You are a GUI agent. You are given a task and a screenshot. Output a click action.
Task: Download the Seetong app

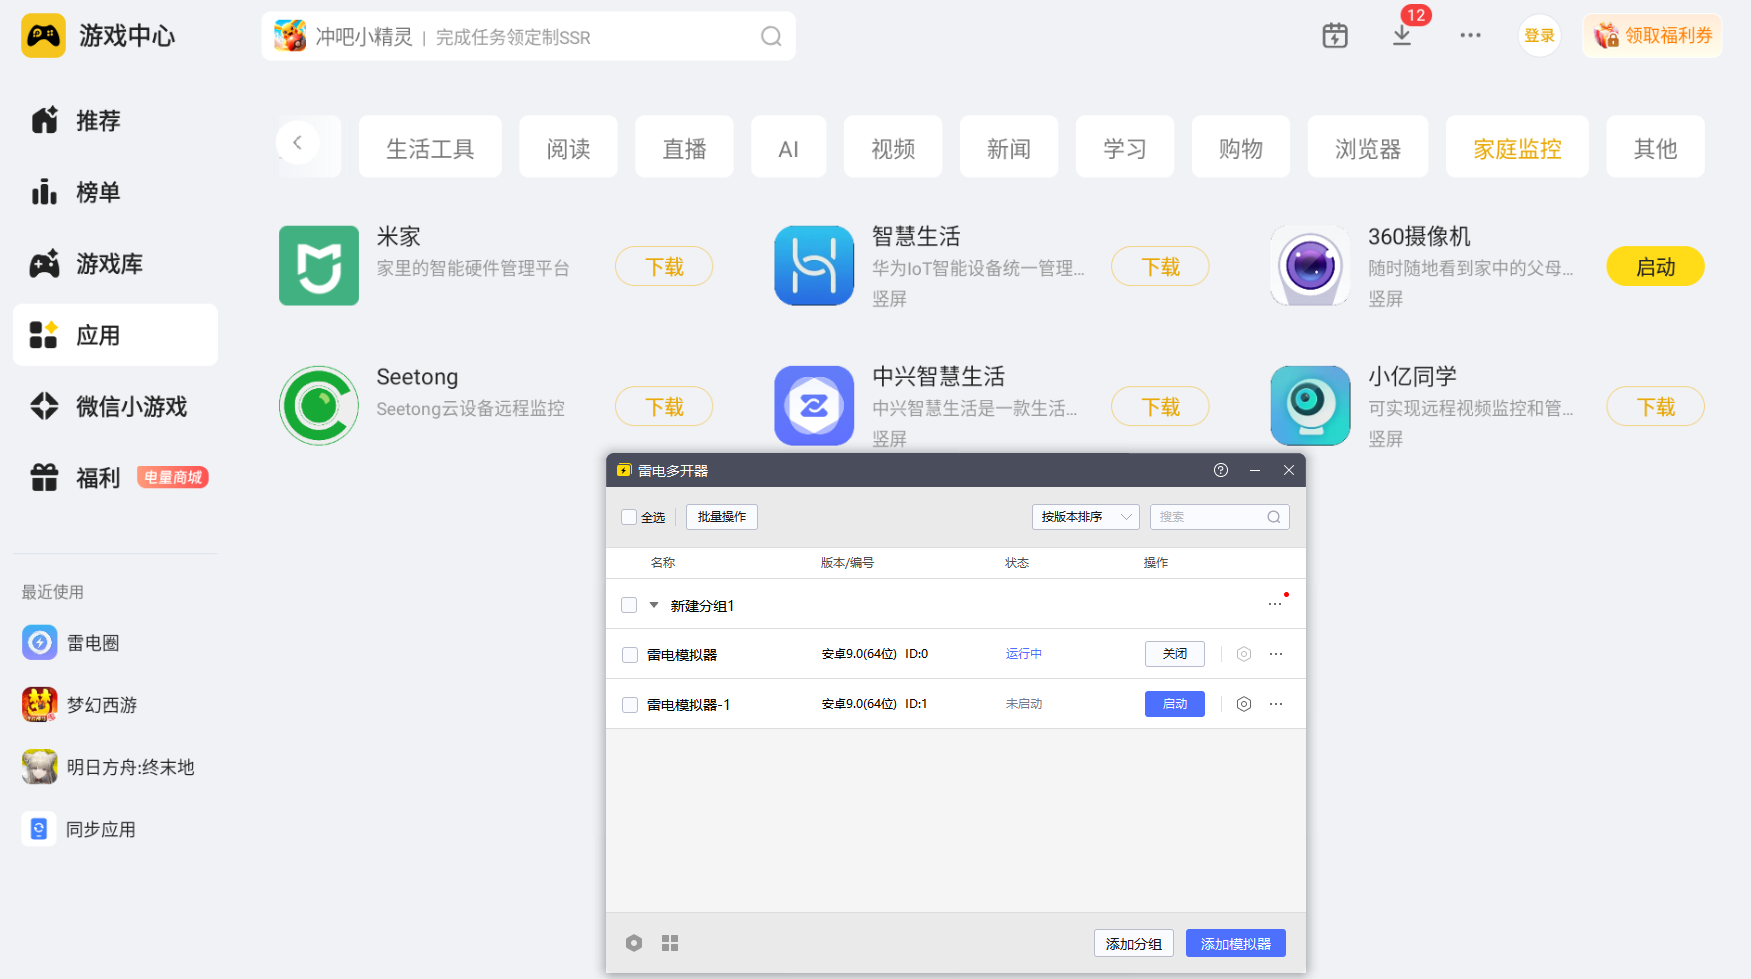click(664, 406)
